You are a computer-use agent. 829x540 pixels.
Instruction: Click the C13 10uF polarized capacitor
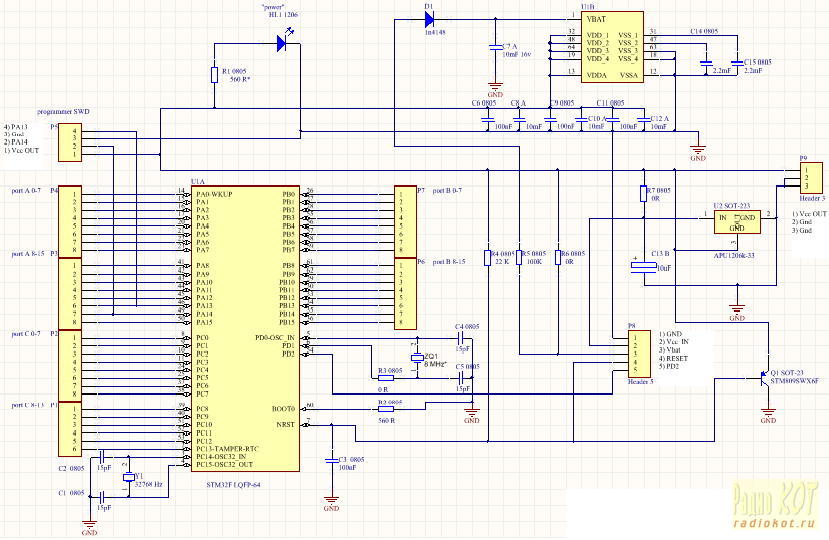[x=637, y=265]
